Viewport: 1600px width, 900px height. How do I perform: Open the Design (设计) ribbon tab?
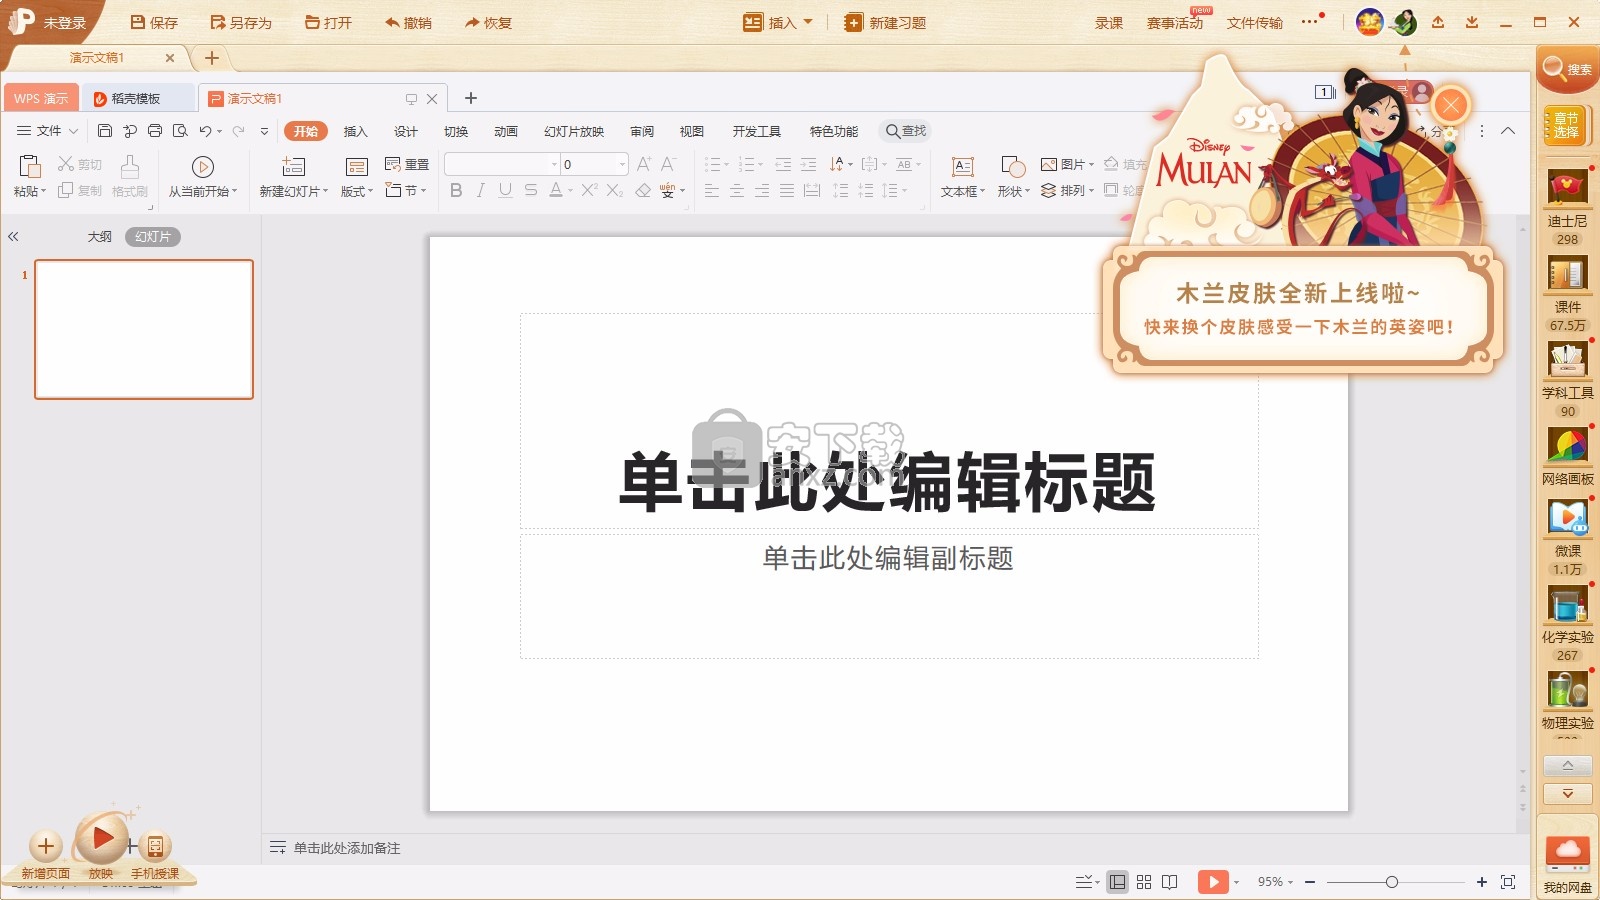(406, 131)
